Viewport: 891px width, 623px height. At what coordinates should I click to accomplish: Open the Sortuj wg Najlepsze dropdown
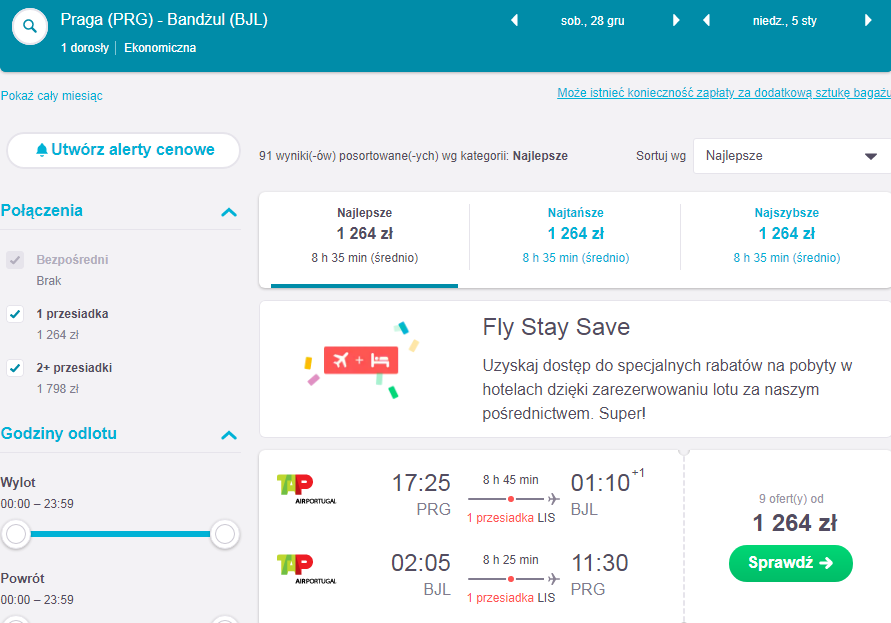[792, 156]
